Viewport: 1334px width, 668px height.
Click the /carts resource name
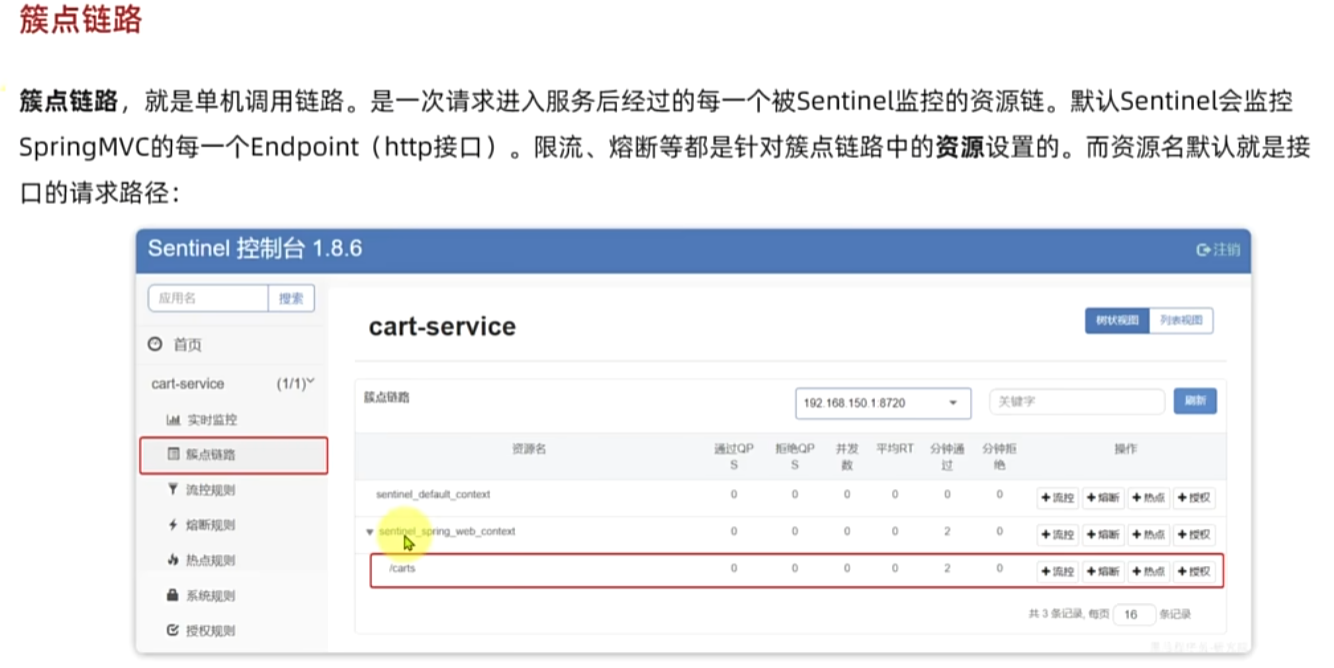click(x=402, y=568)
